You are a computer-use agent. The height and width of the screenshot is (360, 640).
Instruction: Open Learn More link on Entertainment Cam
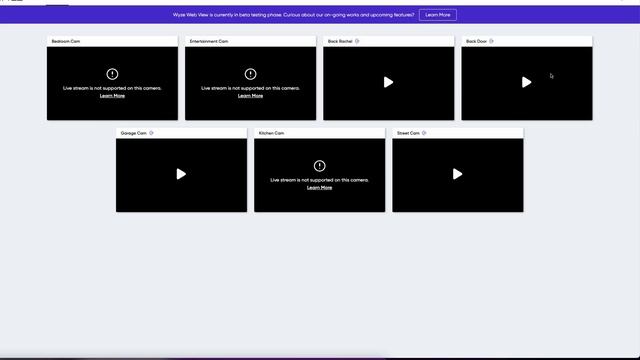250,96
